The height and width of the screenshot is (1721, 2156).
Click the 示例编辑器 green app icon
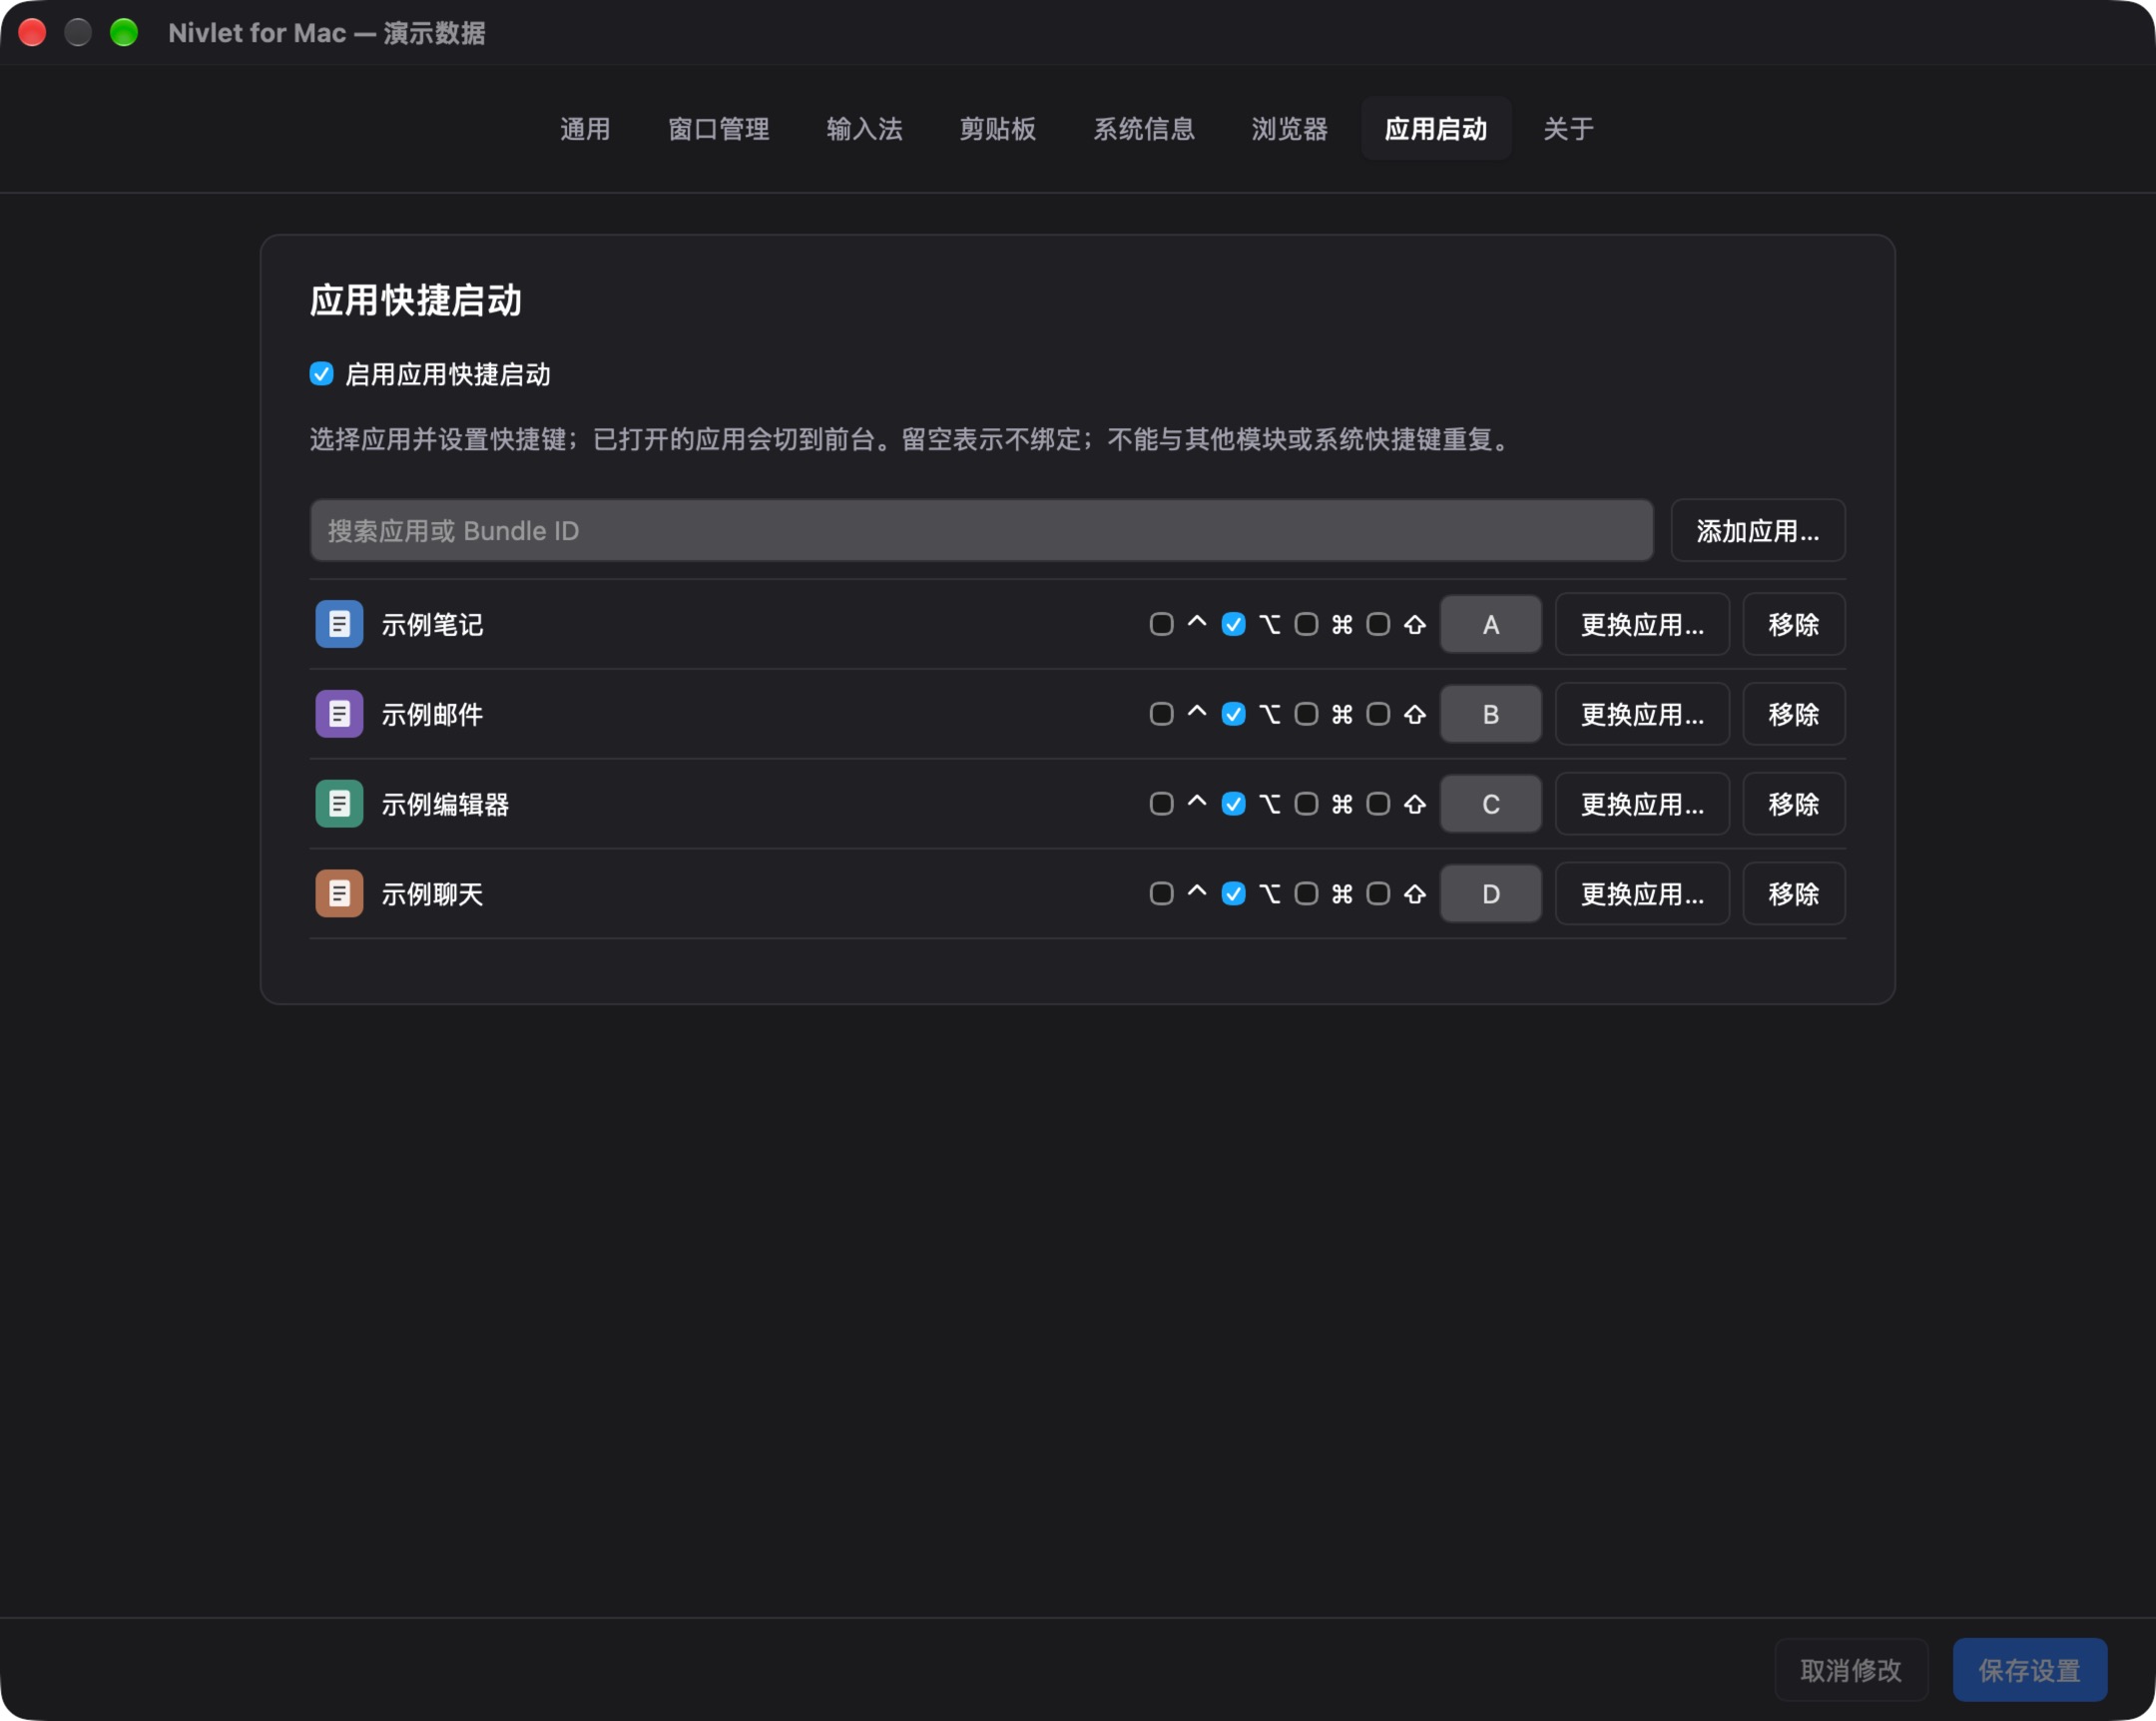click(339, 804)
